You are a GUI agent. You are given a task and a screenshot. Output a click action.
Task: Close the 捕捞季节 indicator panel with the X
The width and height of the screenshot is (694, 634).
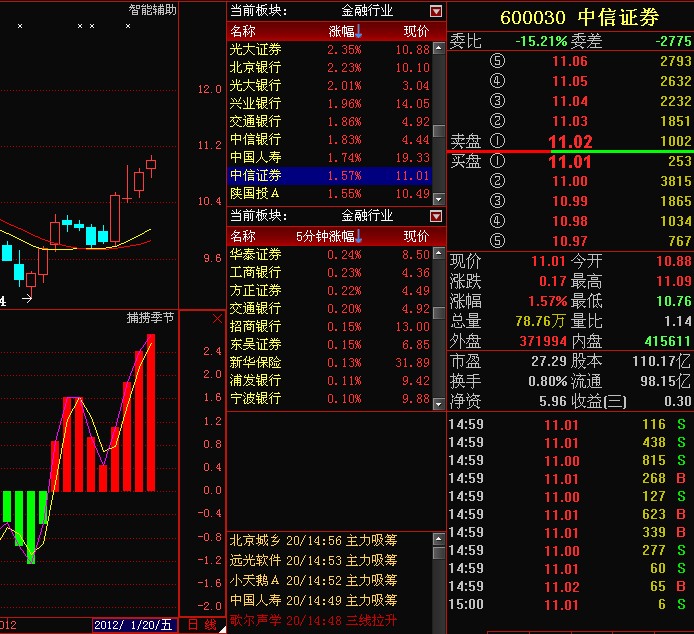point(217,319)
